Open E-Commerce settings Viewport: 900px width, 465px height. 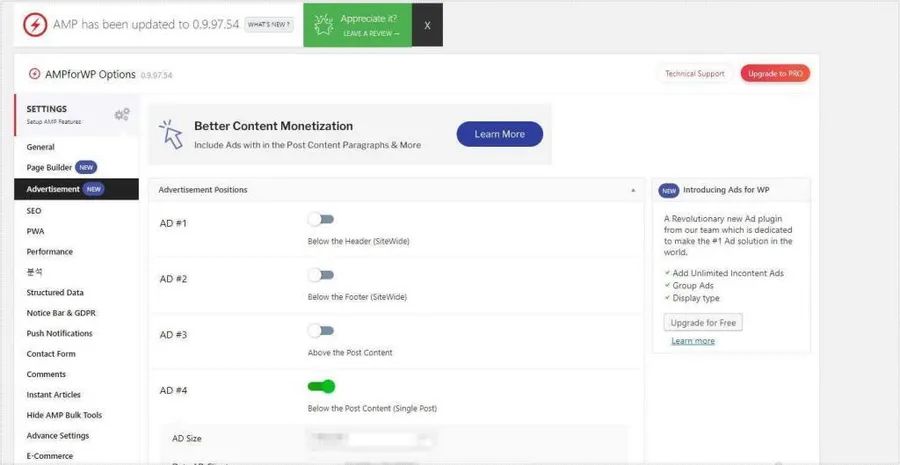(x=49, y=456)
